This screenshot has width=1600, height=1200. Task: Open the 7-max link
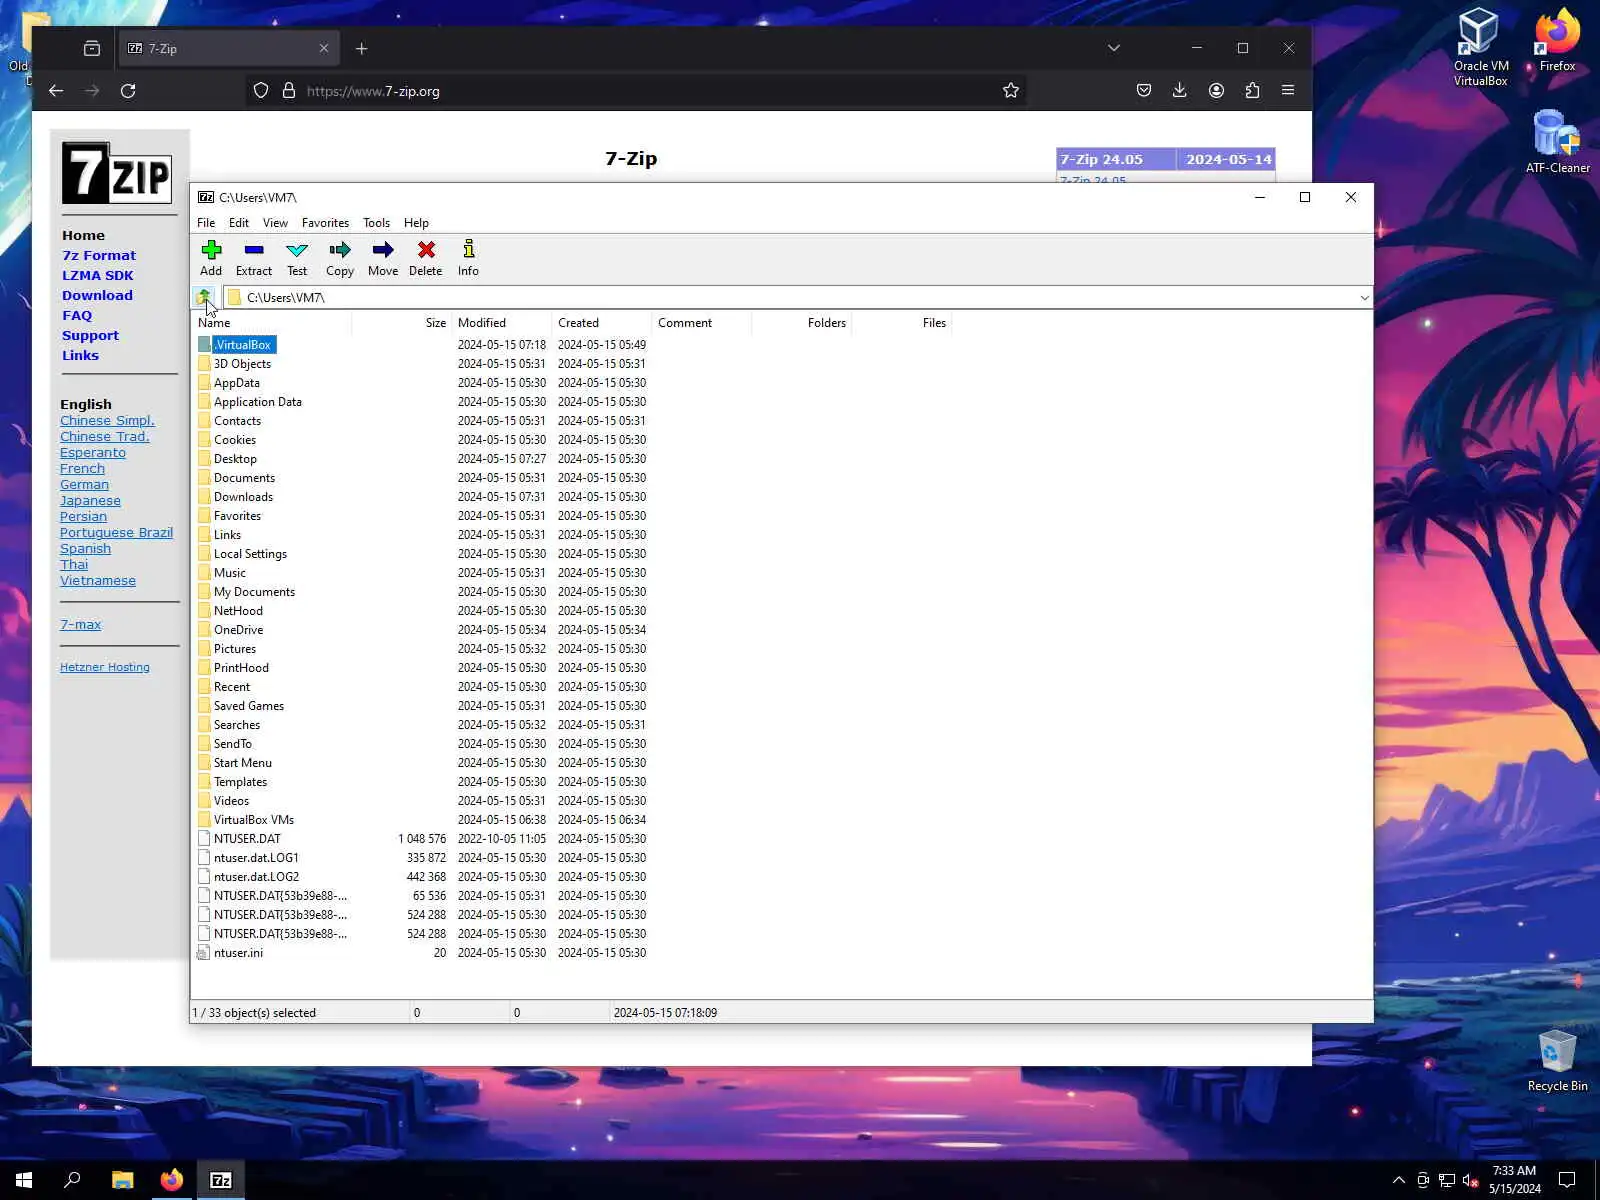[80, 624]
